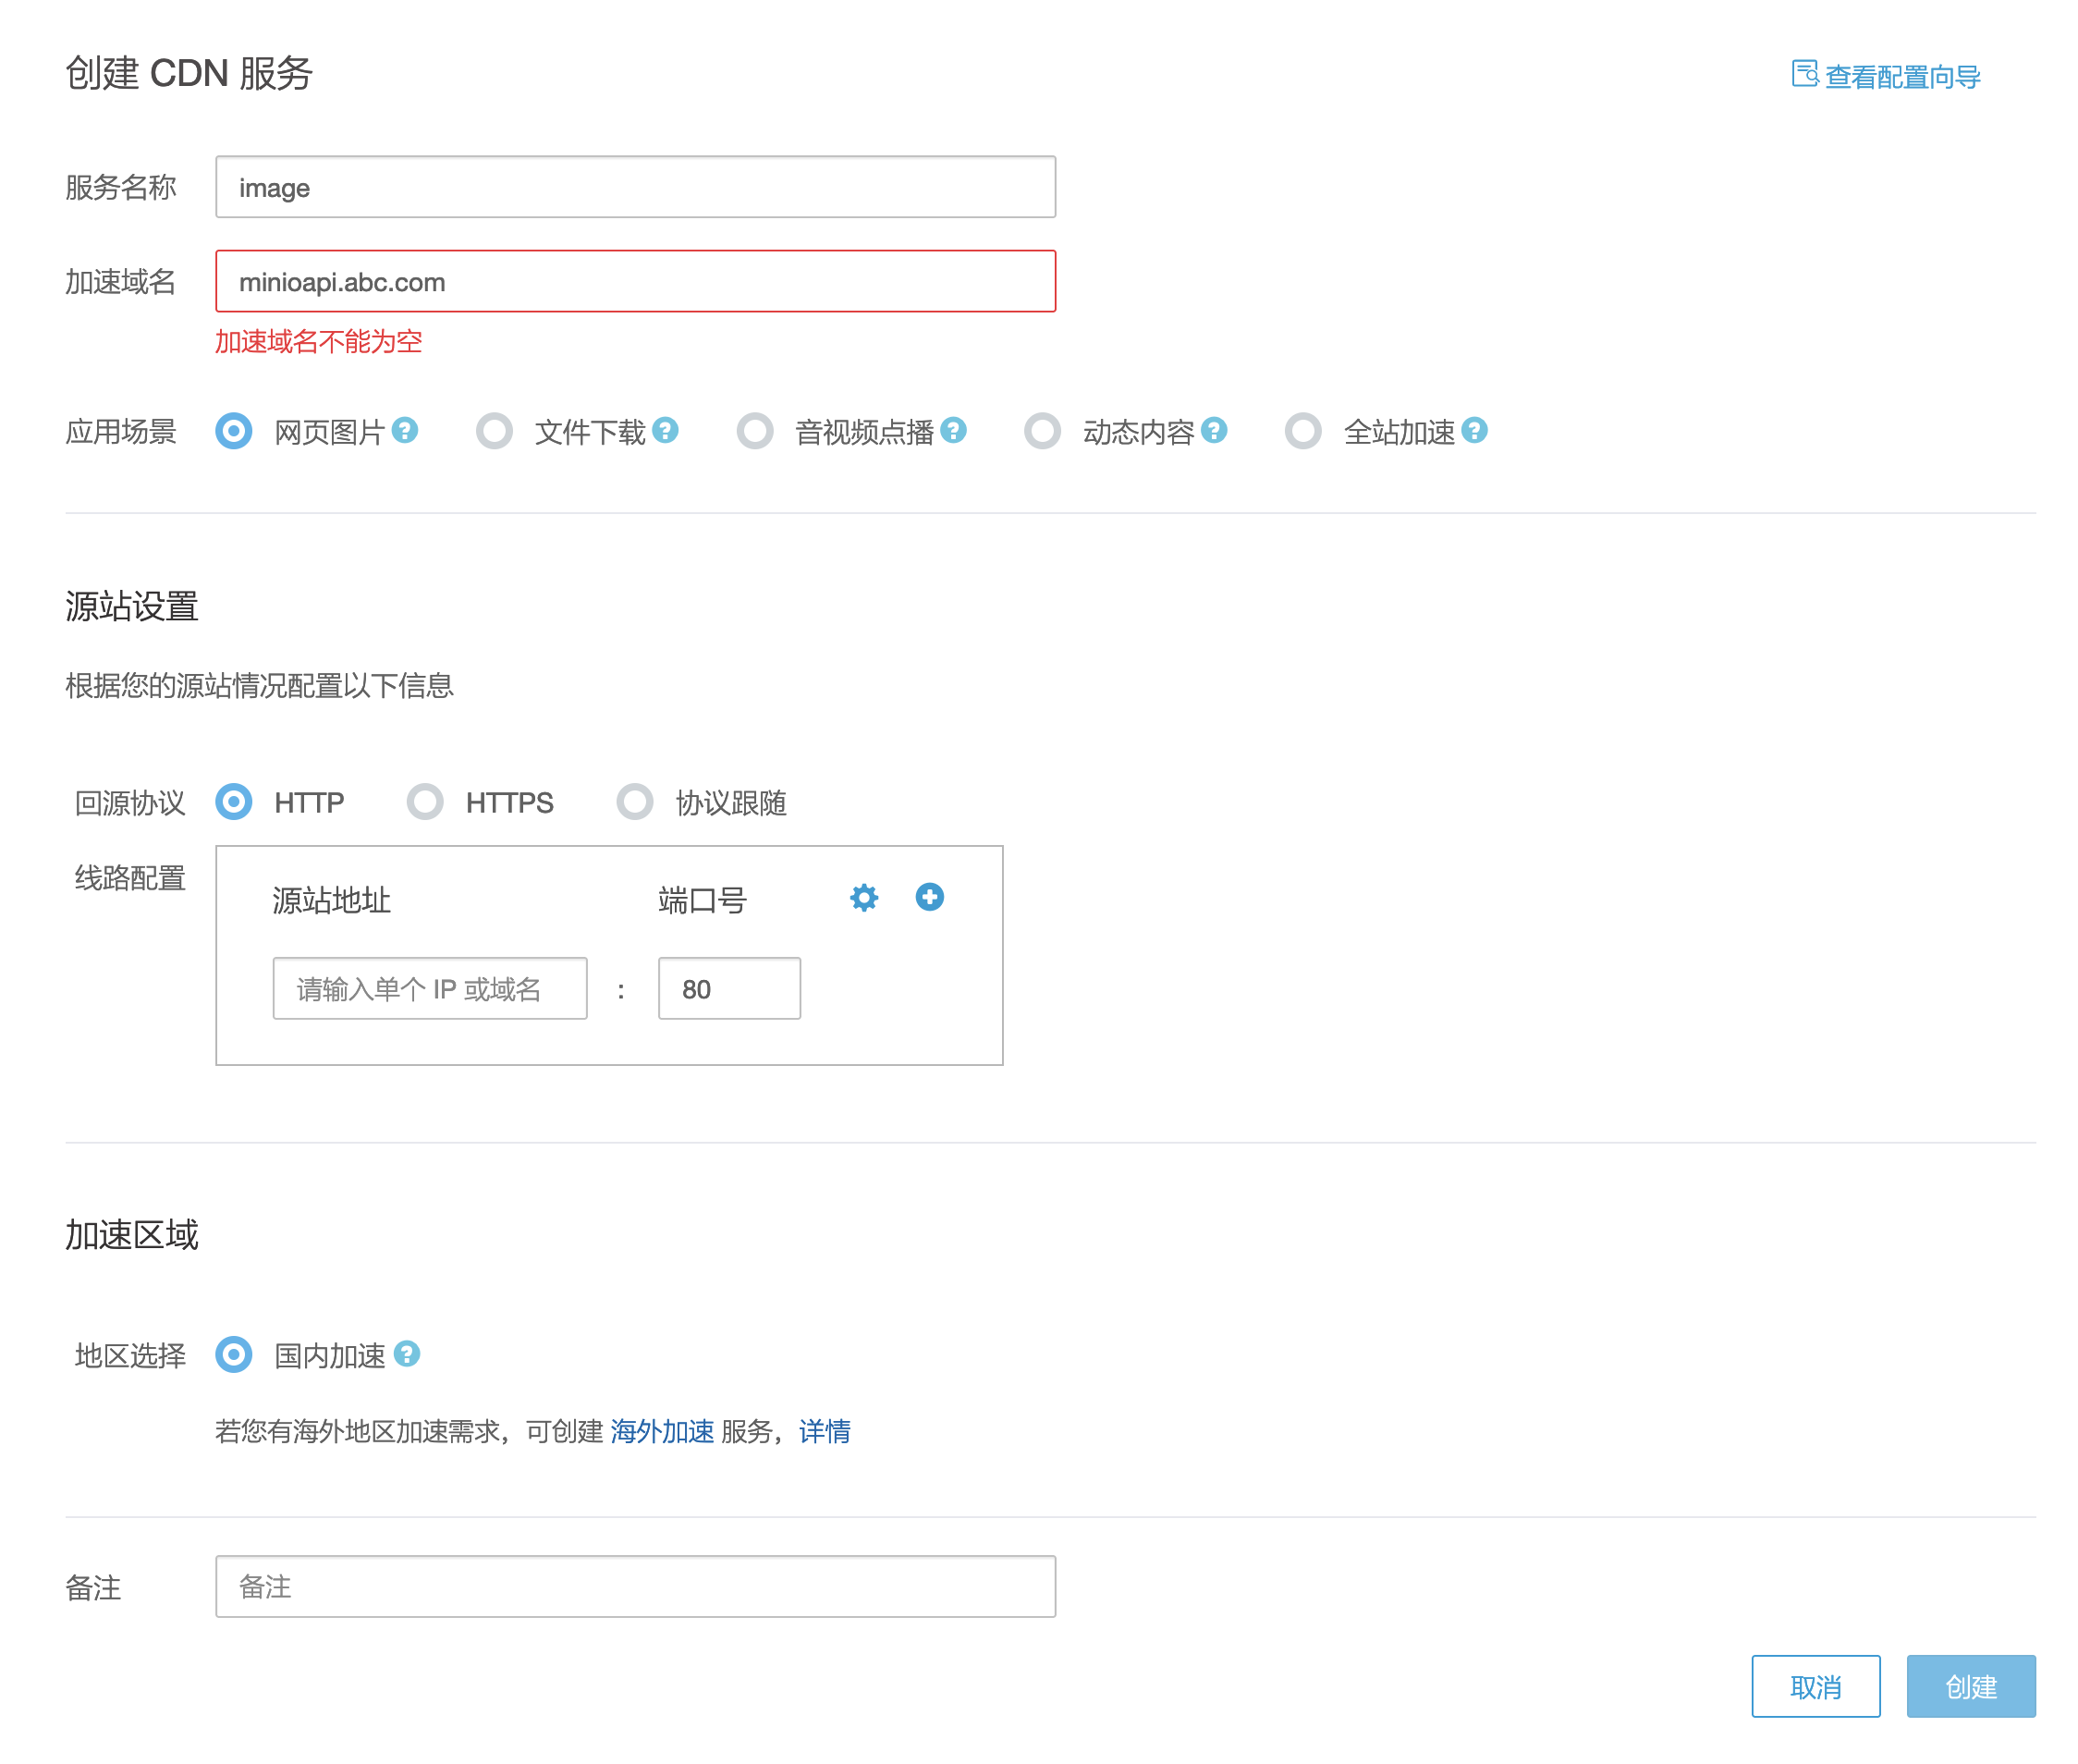Choose the 全站加速 application scenario
The width and height of the screenshot is (2078, 1764).
(x=1303, y=431)
